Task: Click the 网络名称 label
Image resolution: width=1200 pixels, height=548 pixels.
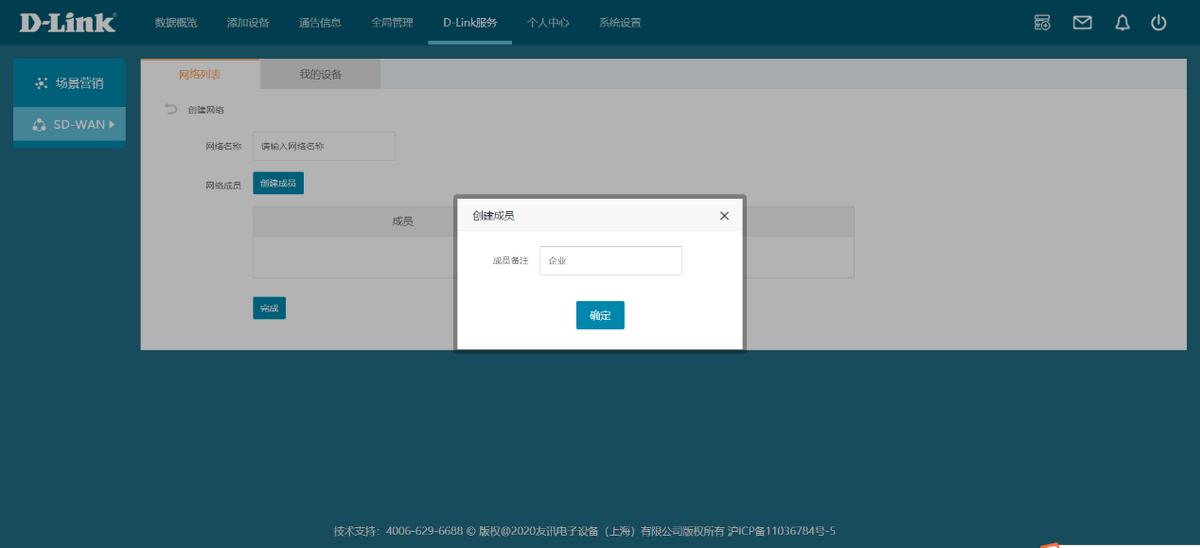Action: tap(223, 146)
